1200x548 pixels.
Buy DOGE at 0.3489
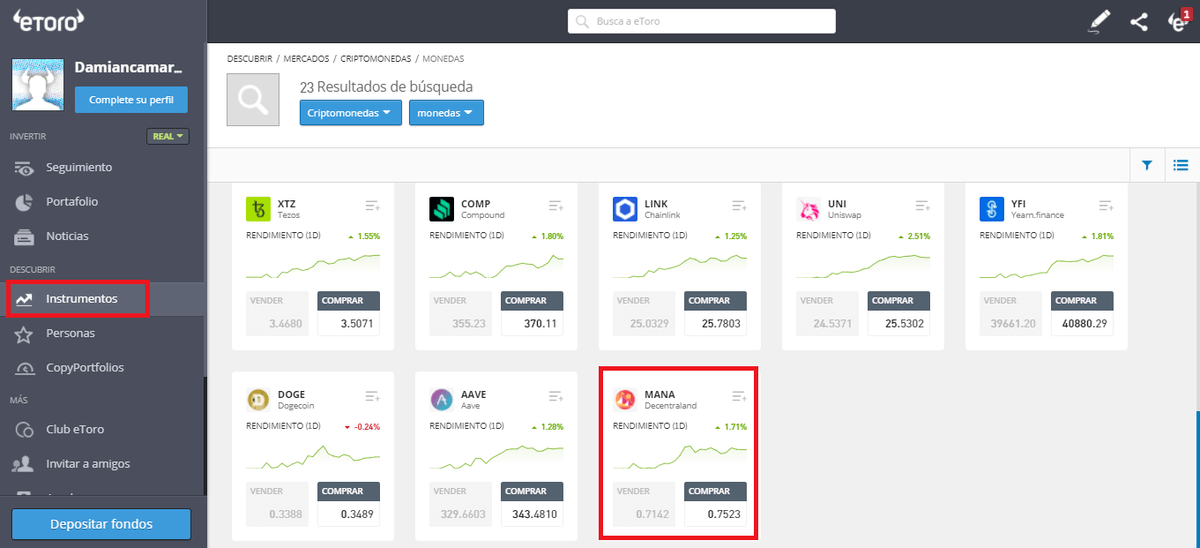click(x=349, y=504)
